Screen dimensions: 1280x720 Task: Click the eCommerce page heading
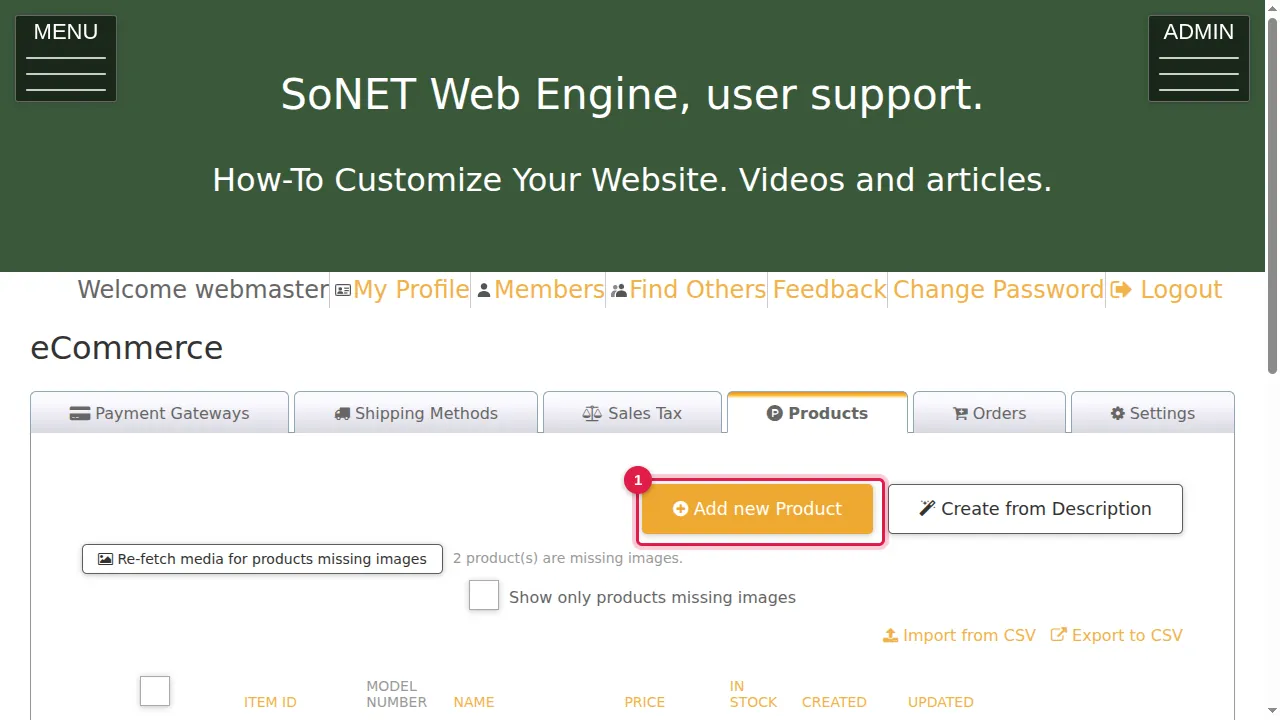pyautogui.click(x=127, y=348)
